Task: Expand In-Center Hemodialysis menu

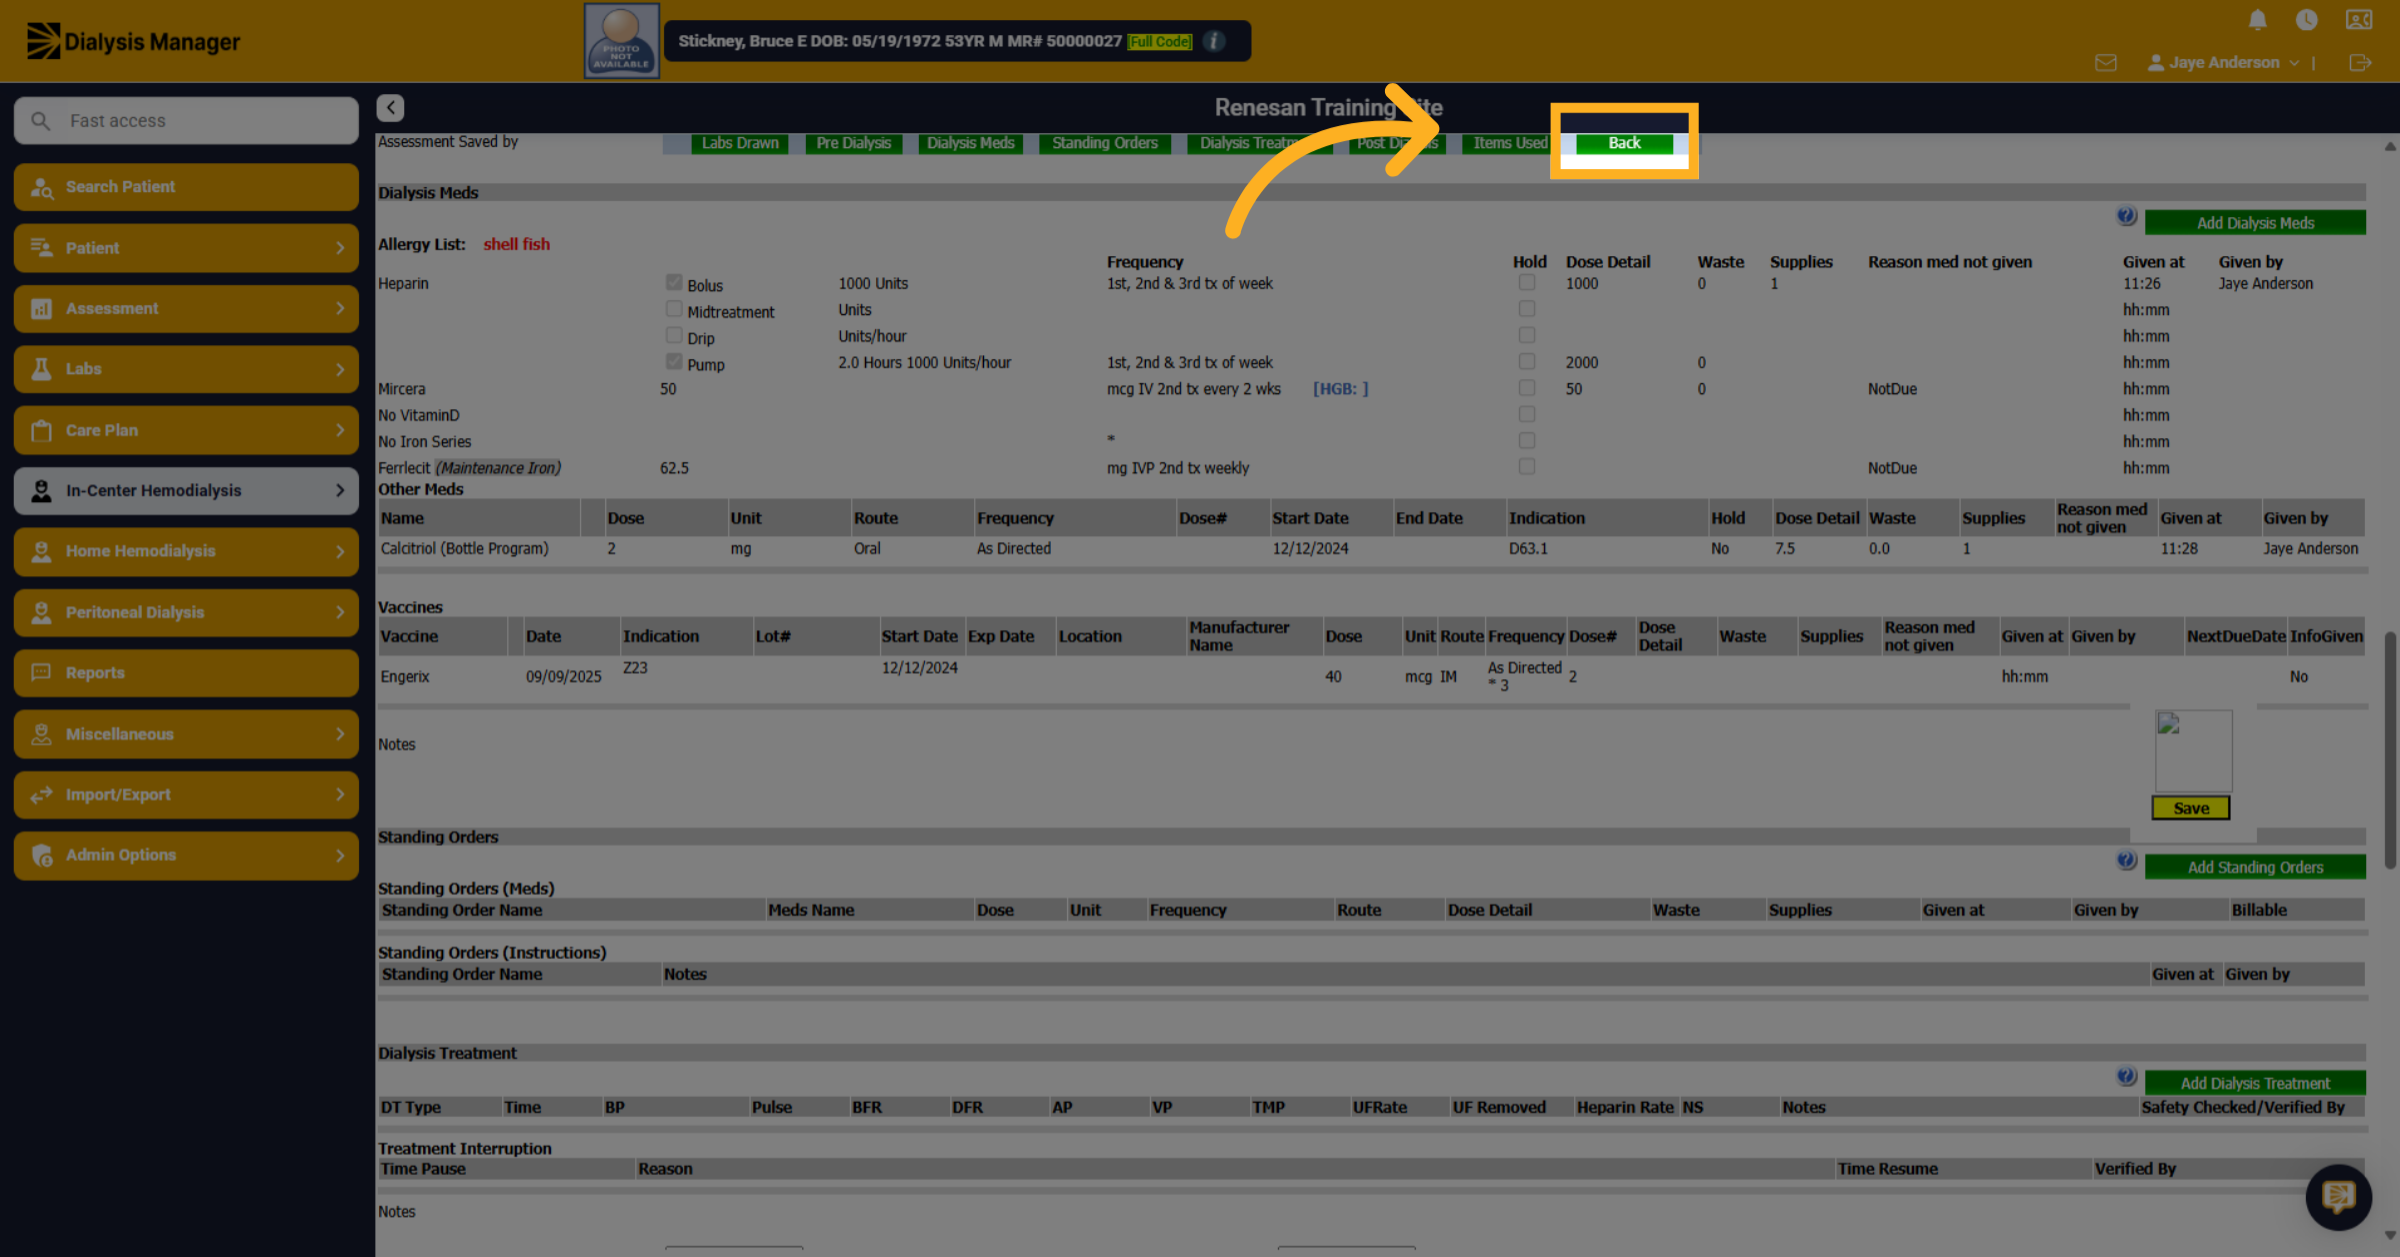Action: coord(186,490)
